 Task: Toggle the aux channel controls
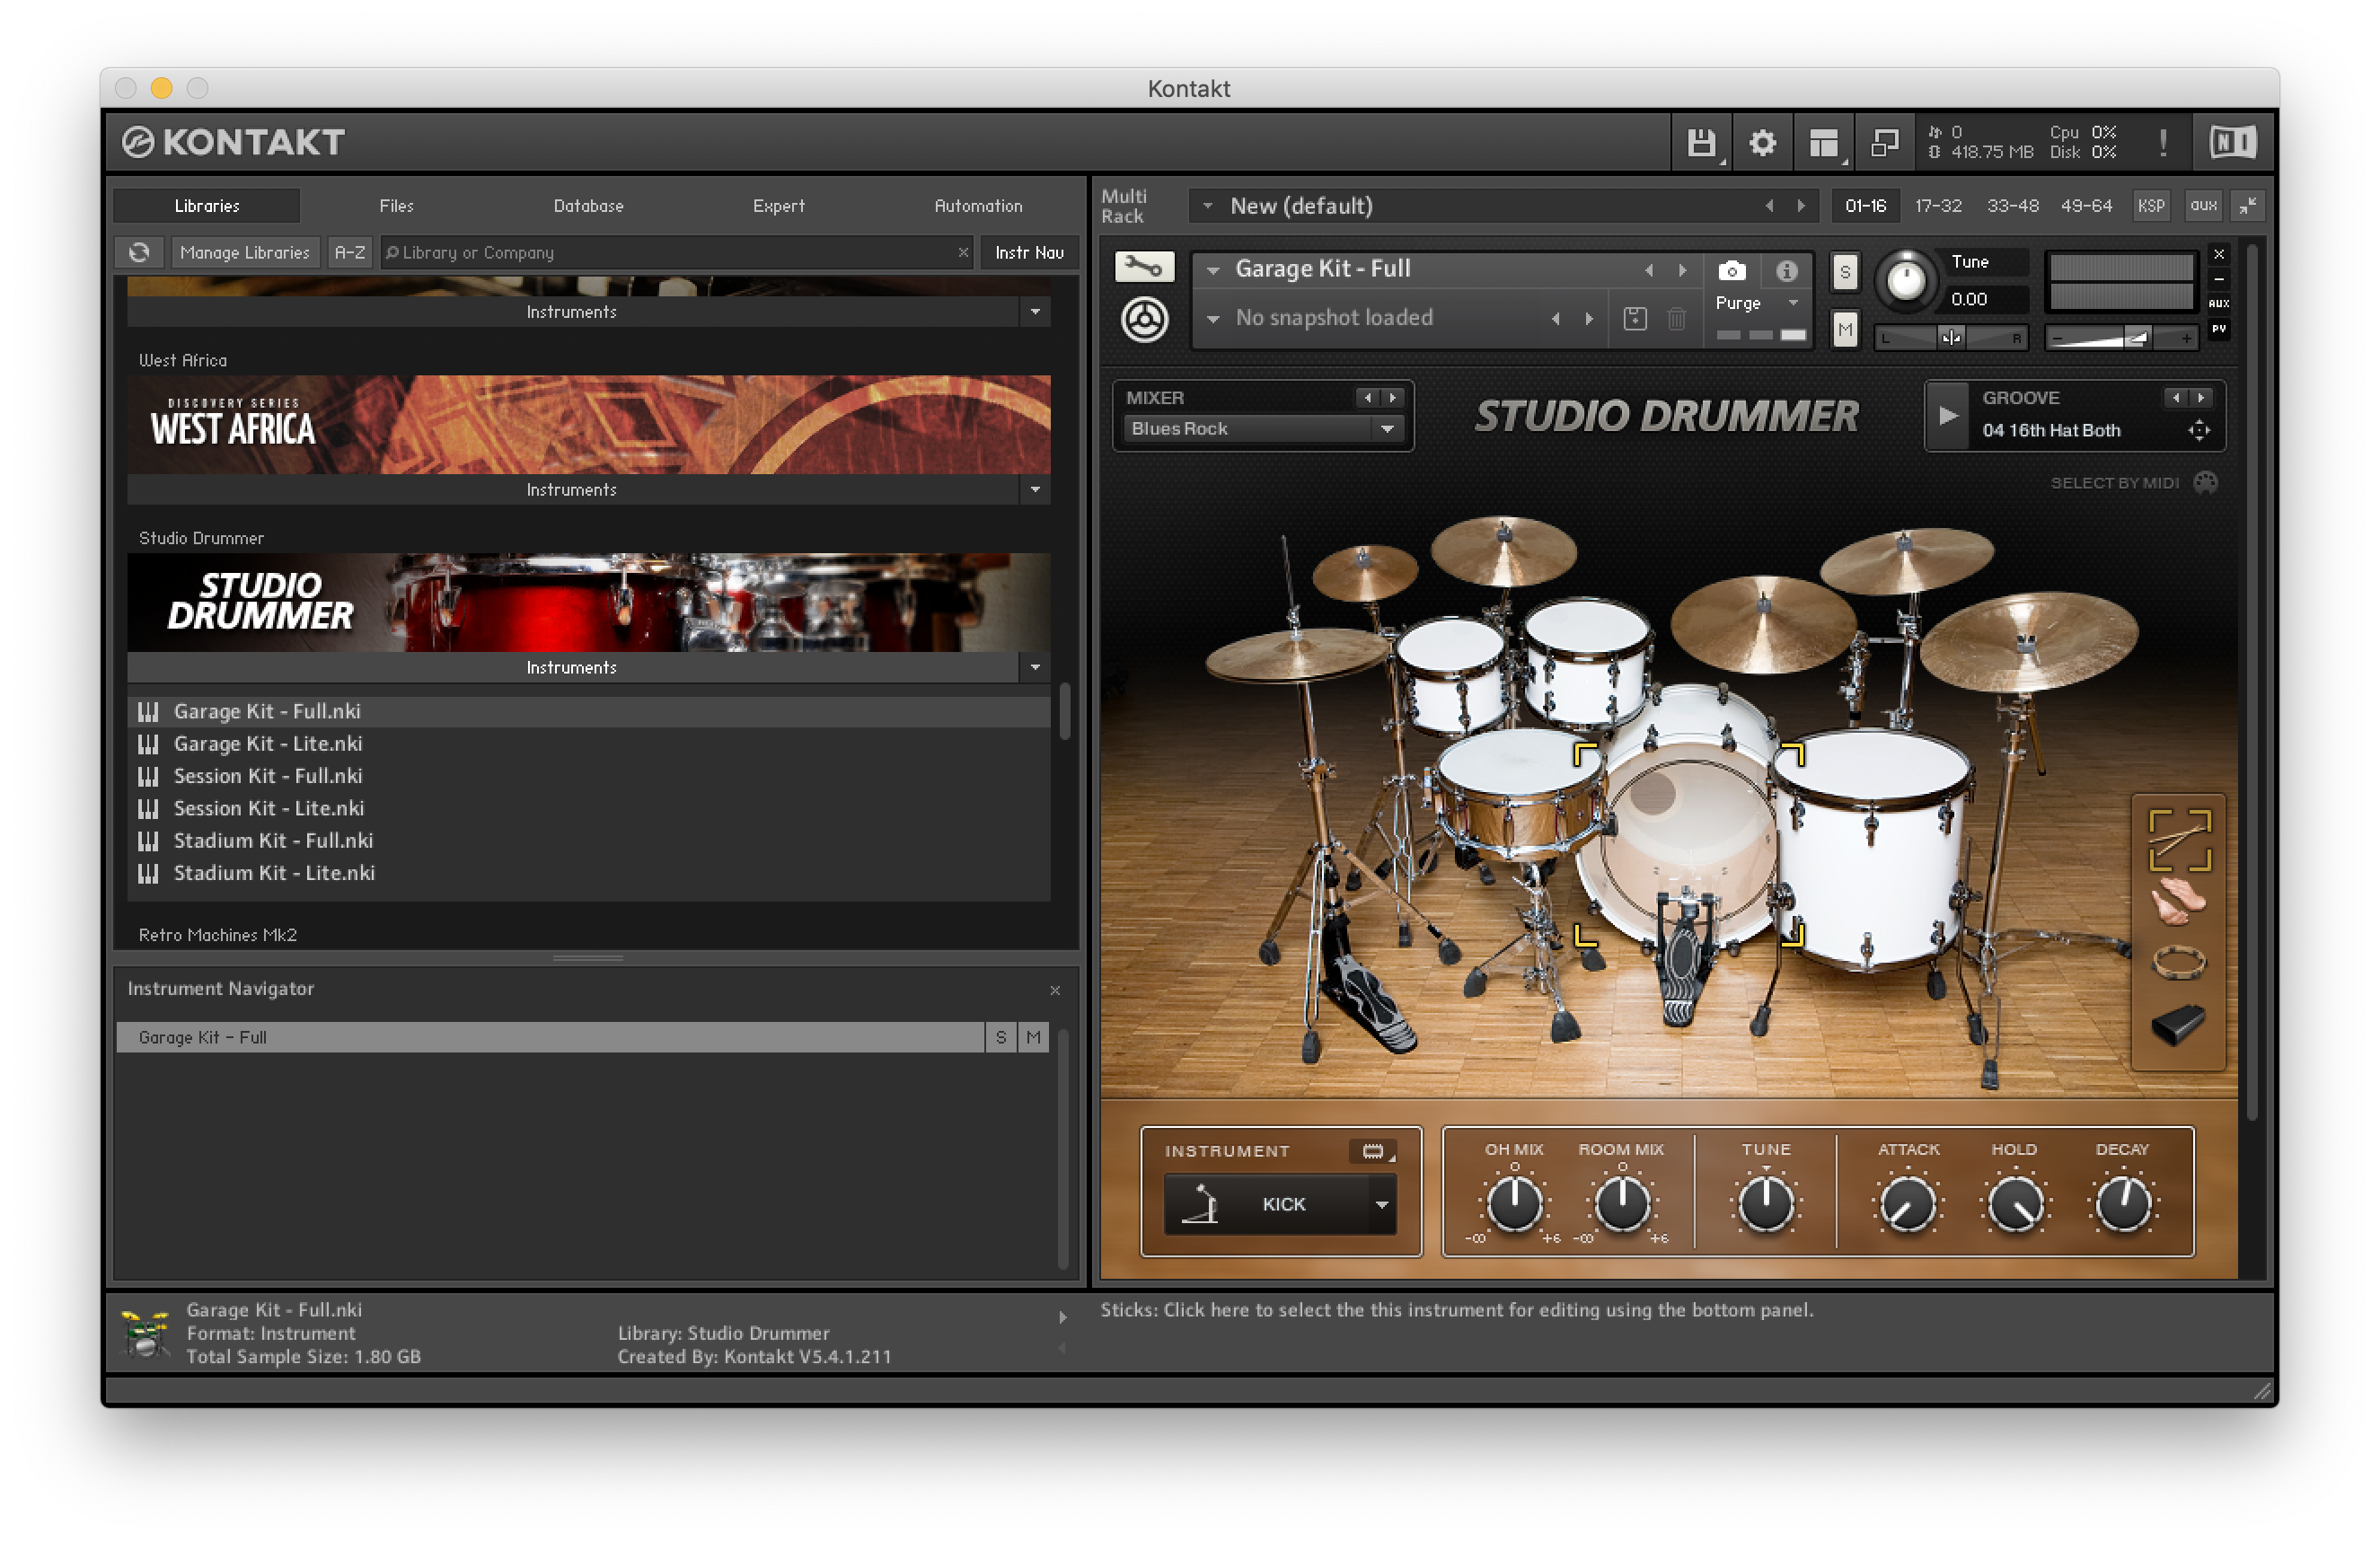coord(2203,206)
